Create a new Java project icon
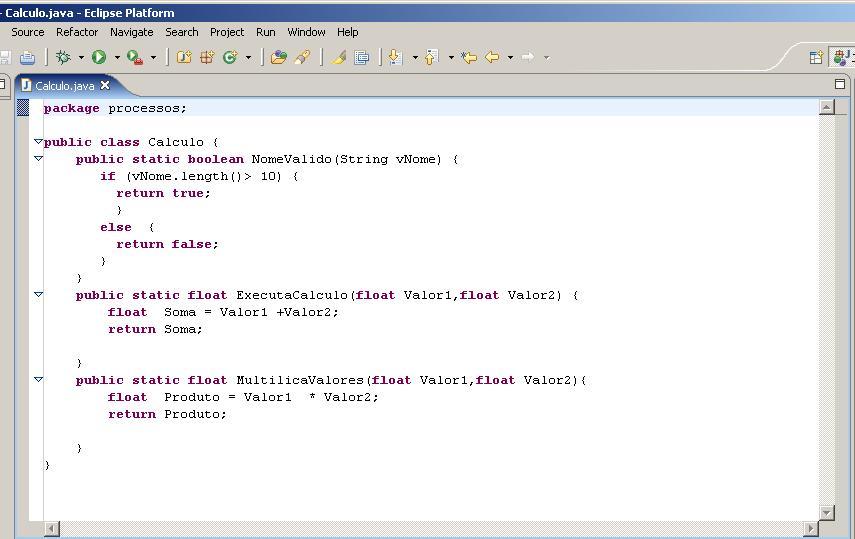Viewport: 855px width, 539px height. [184, 57]
